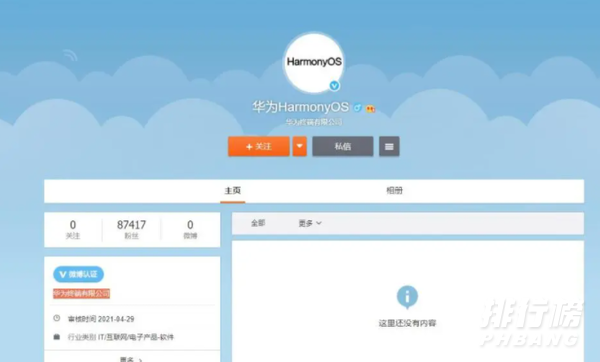The width and height of the screenshot is (600, 362).
Task: Click the briefcase icon beside 行业类别
Action: pyautogui.click(x=57, y=337)
